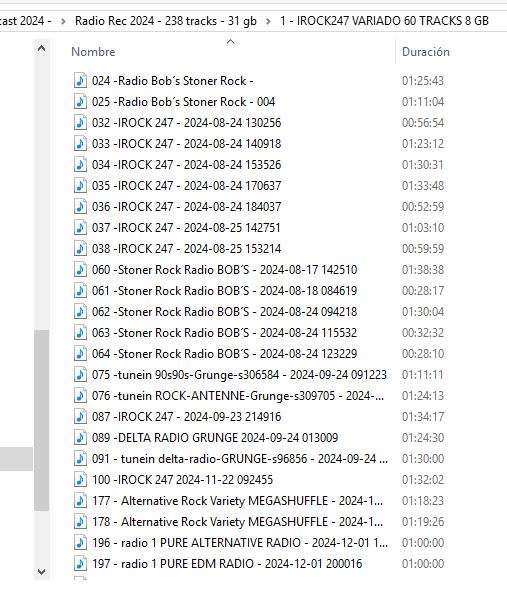Click audio icon of 197 - radio 1 PURE EDM
The height and width of the screenshot is (600, 507).
[80, 564]
